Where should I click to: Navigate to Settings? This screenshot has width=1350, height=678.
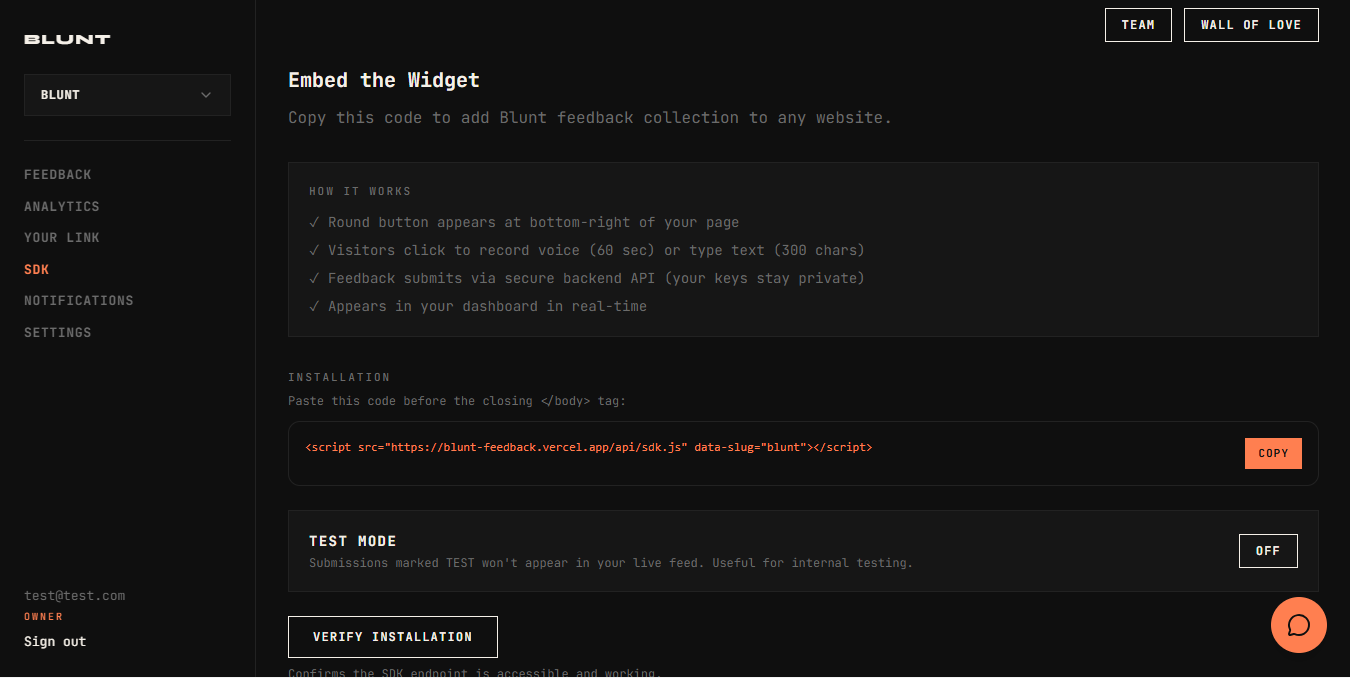pos(58,333)
